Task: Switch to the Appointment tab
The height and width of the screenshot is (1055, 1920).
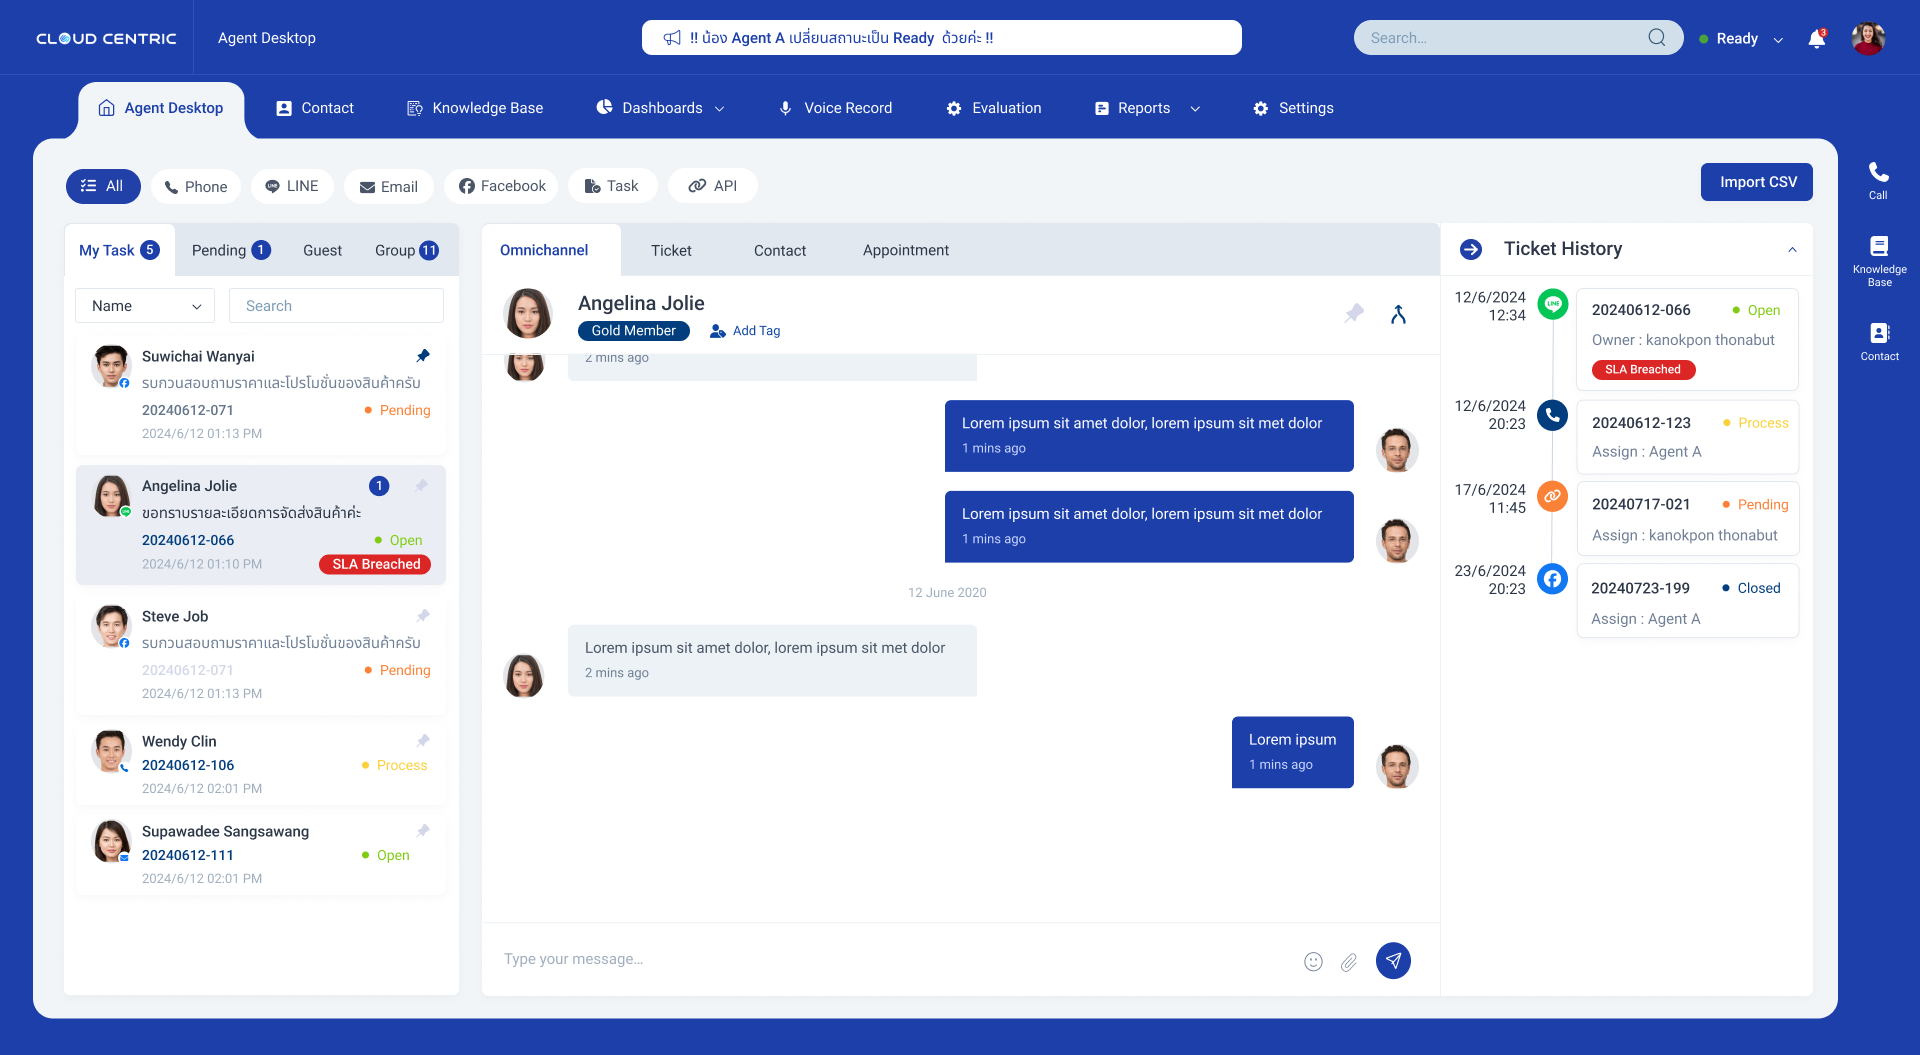Action: [x=906, y=250]
